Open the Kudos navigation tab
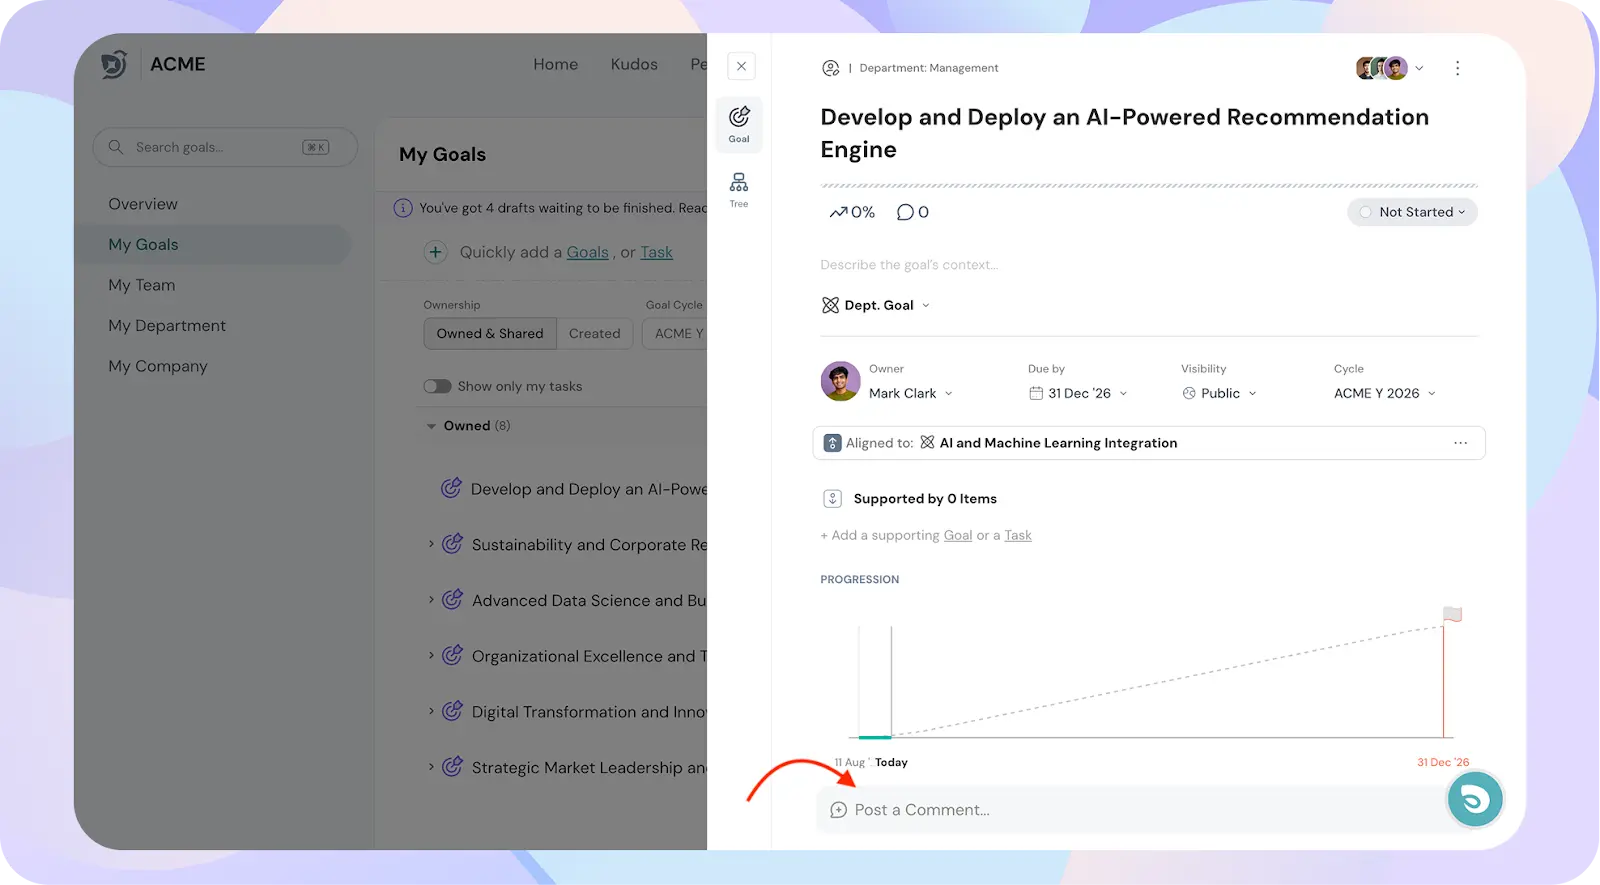 coord(634,64)
